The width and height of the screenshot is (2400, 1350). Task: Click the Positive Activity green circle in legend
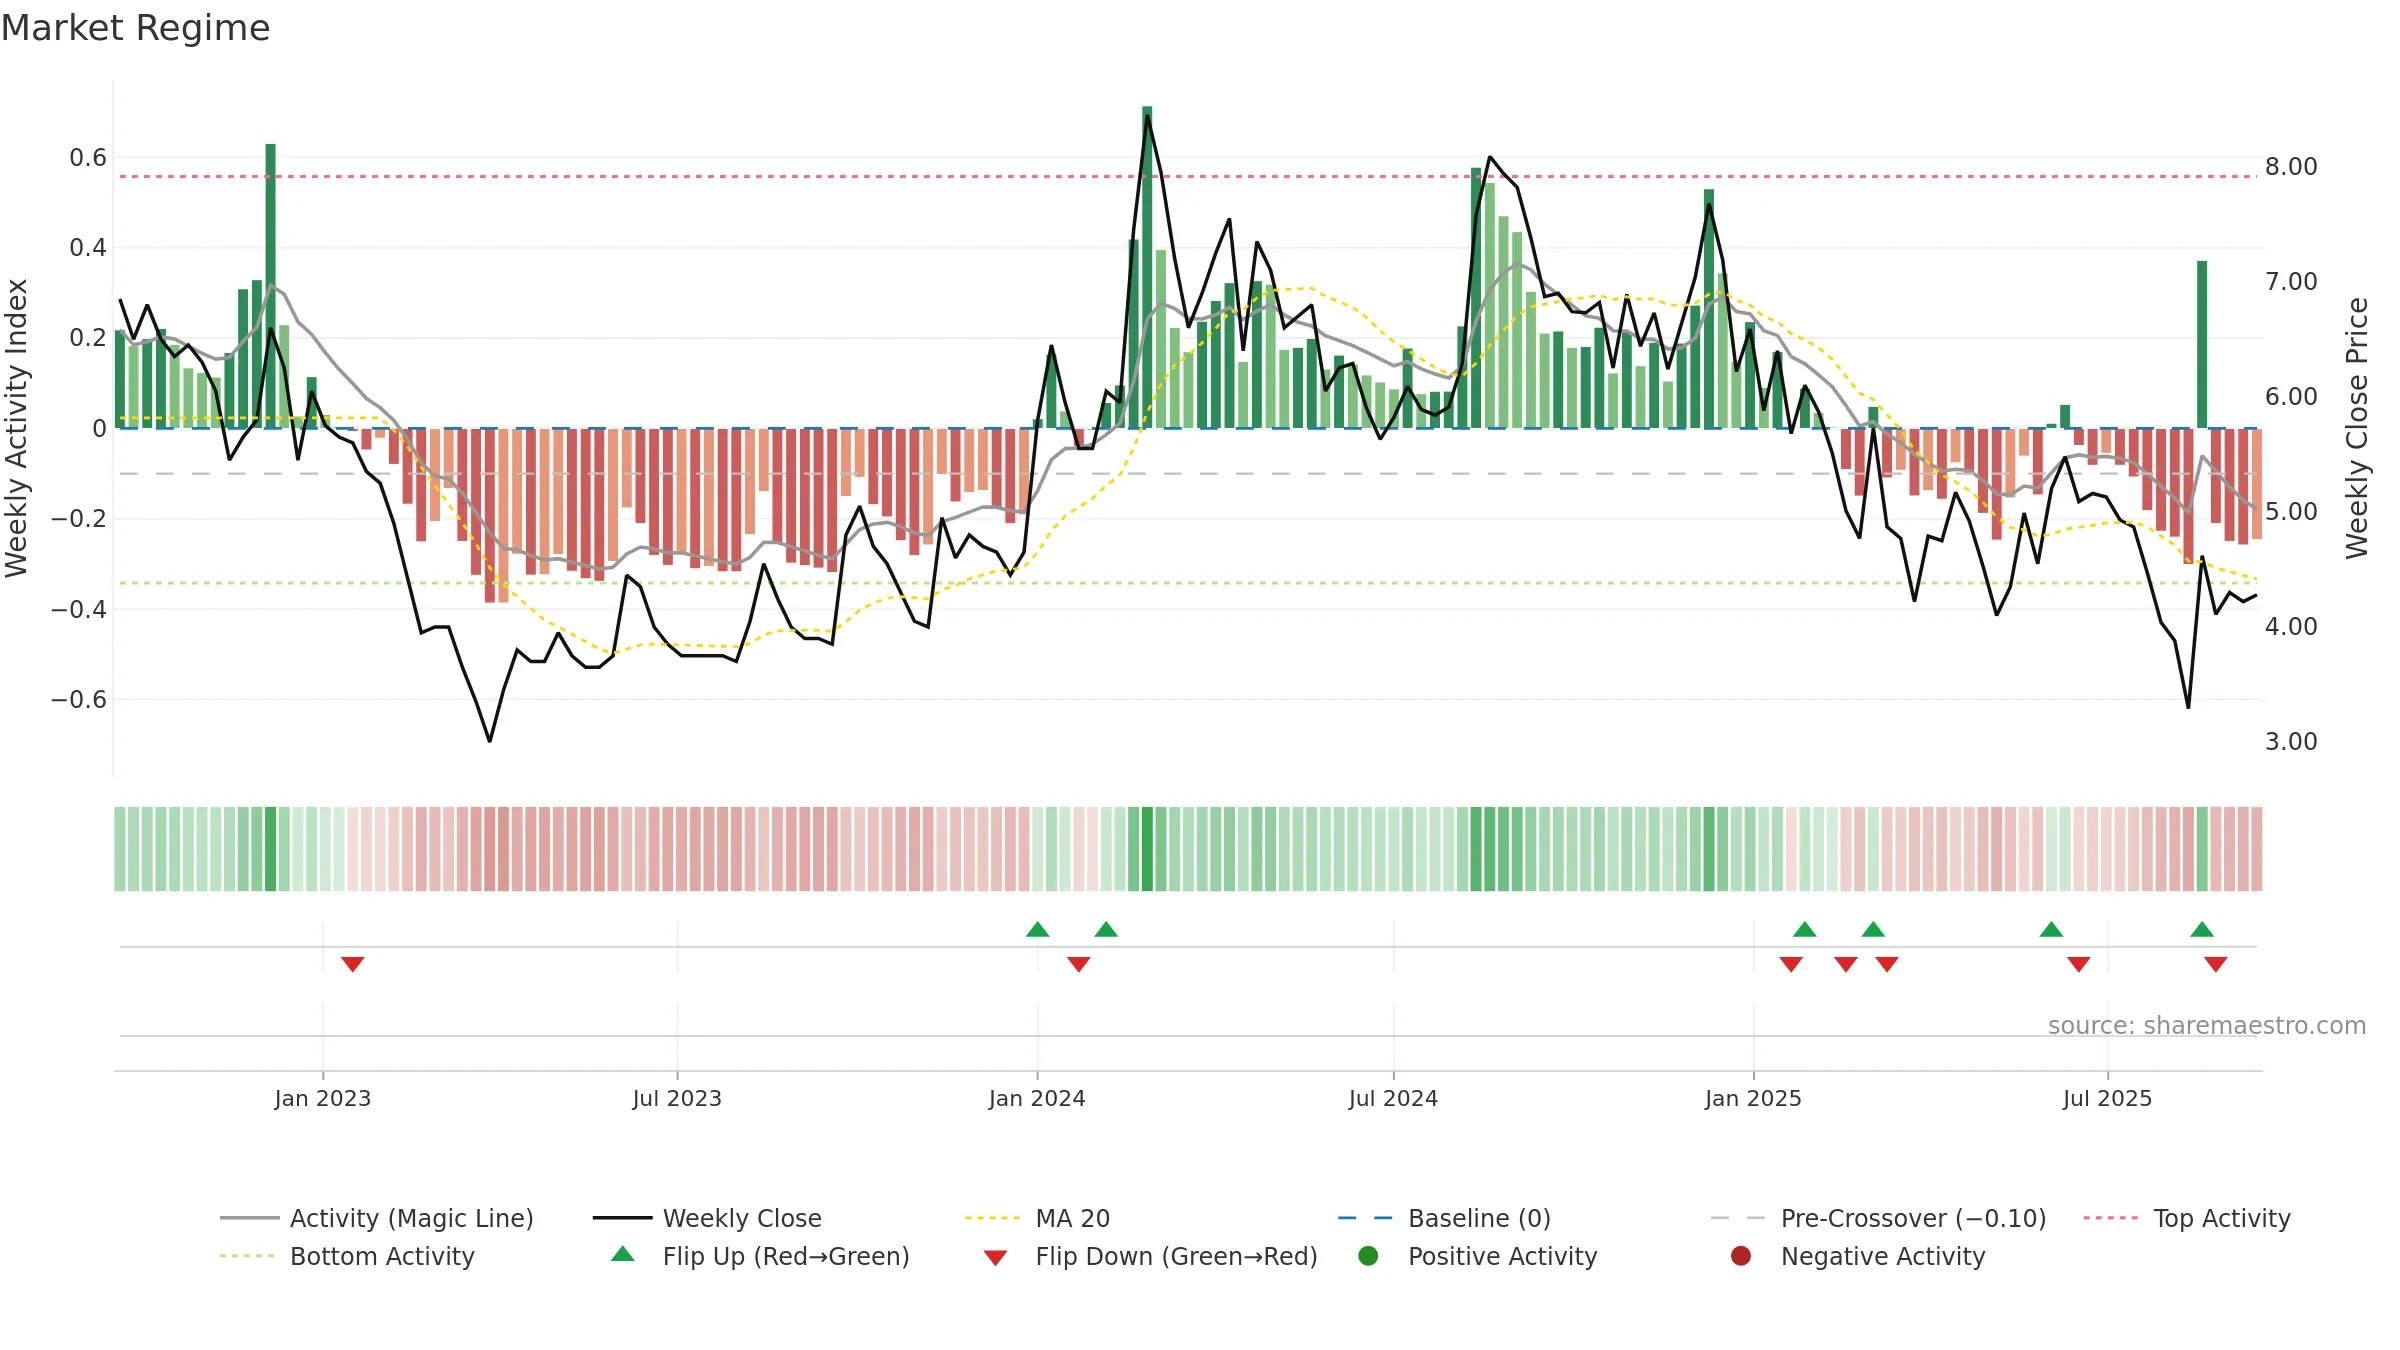coord(1368,1255)
